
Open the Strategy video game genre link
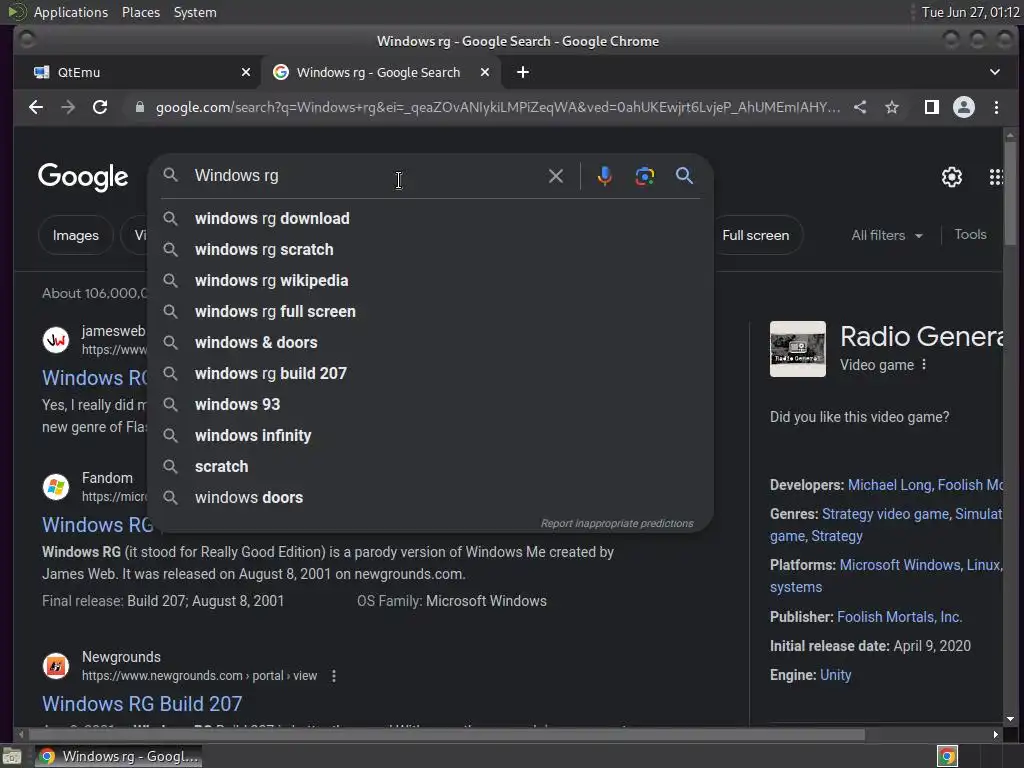click(x=885, y=514)
